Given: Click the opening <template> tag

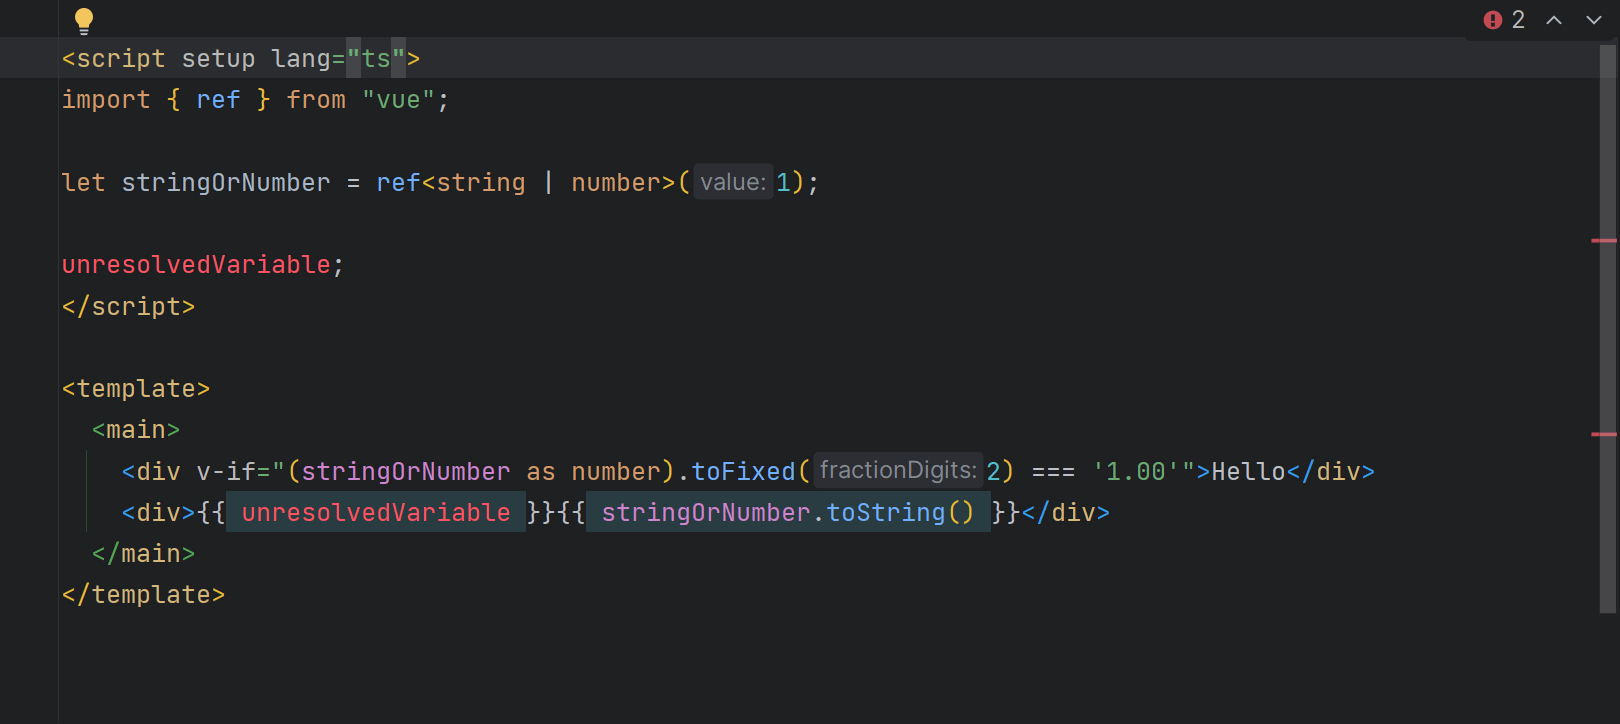Looking at the screenshot, I should (136, 389).
